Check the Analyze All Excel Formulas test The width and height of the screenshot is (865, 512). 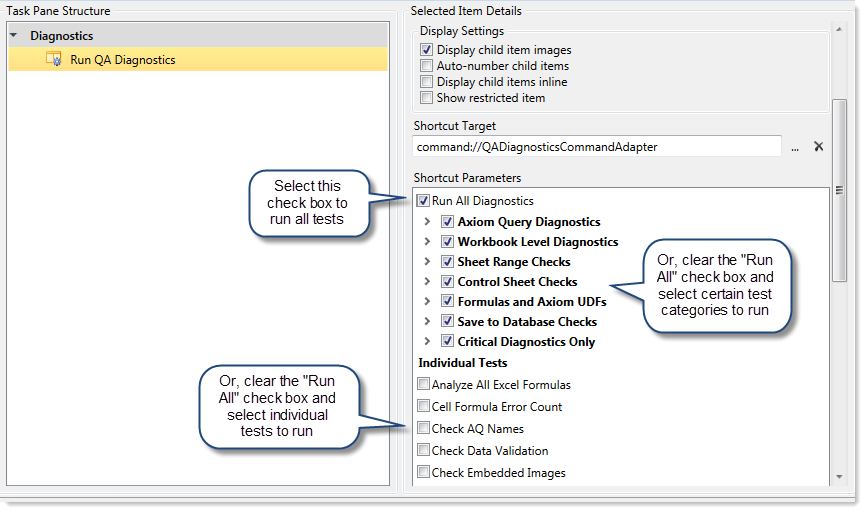click(424, 385)
